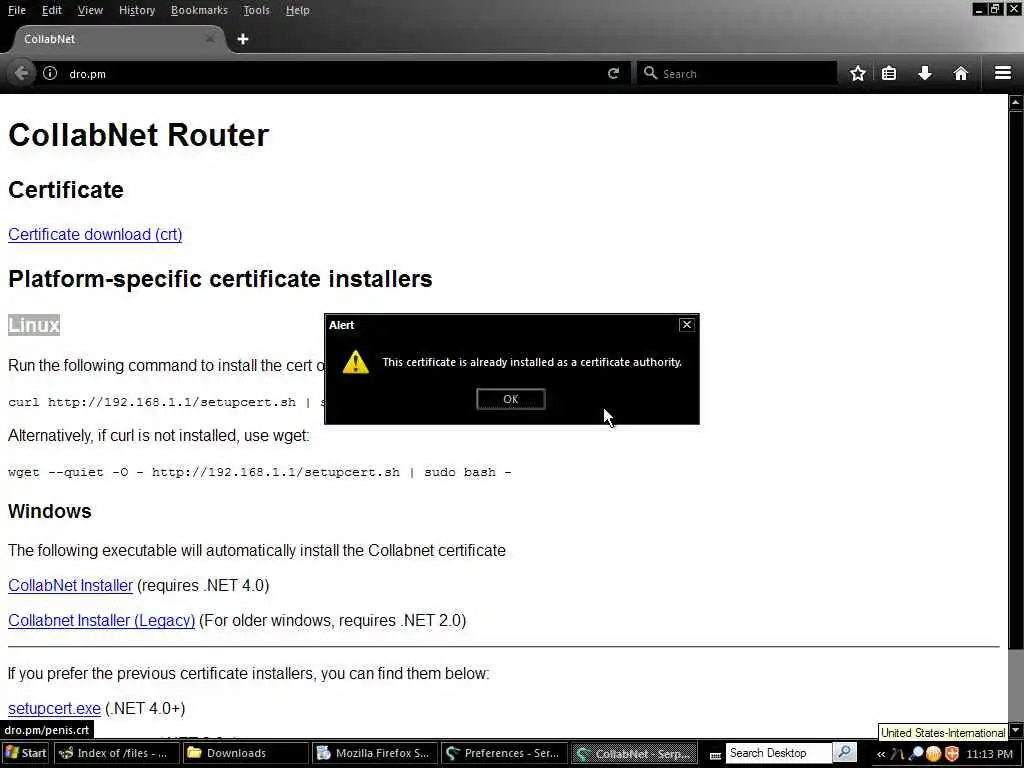Click the wget setupcert.sh command text
The width and height of the screenshot is (1024, 768).
pos(259,472)
